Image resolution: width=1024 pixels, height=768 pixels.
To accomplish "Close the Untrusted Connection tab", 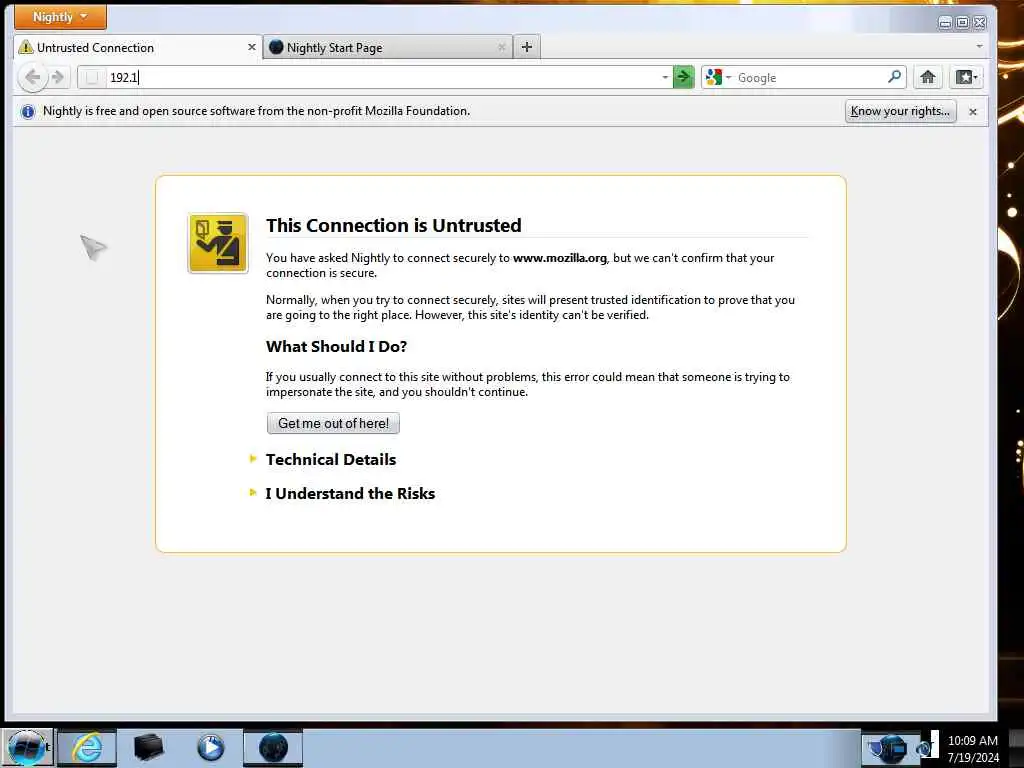I will tap(251, 47).
